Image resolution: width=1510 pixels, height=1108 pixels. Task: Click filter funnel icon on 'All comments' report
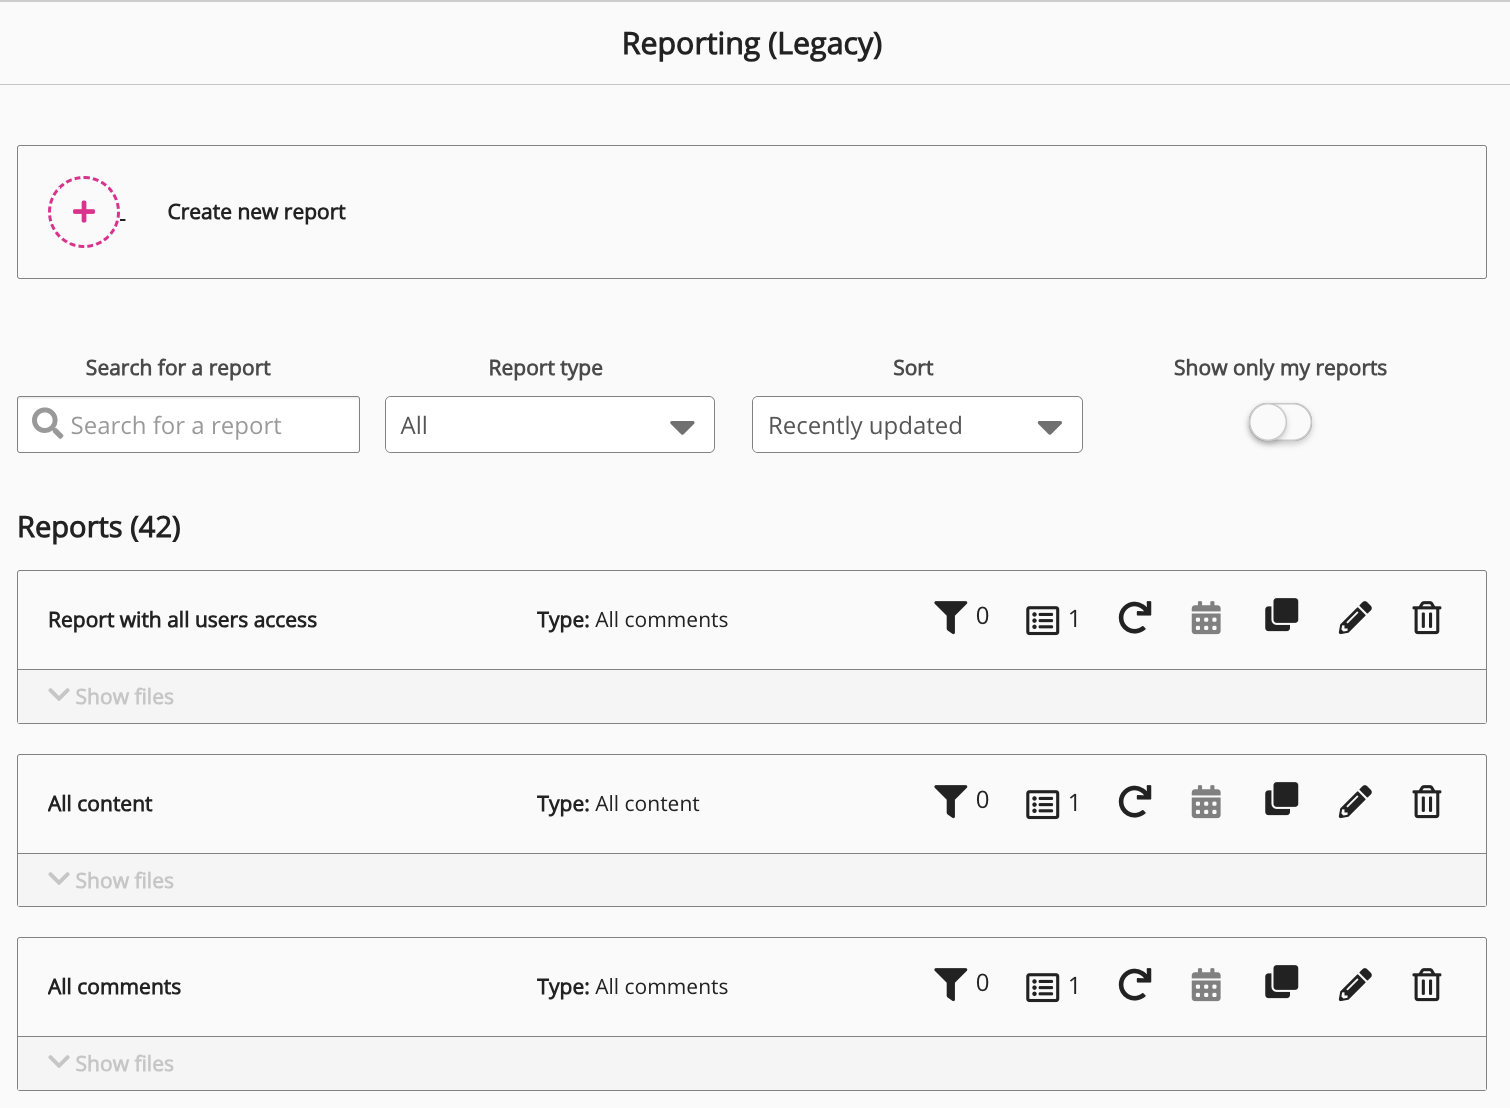pyautogui.click(x=950, y=984)
